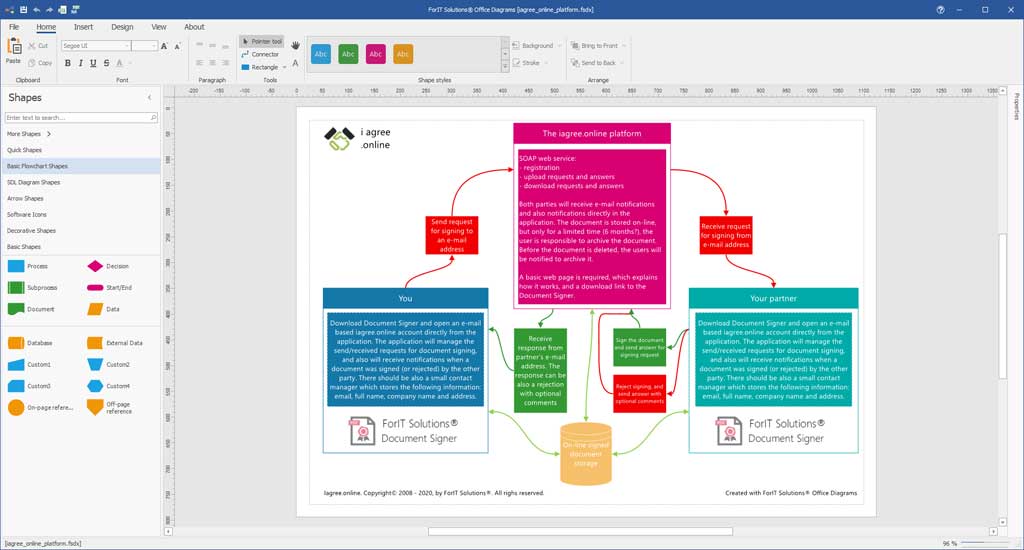Click the text tool 'A' icon
This screenshot has height=550, width=1024.
click(296, 63)
